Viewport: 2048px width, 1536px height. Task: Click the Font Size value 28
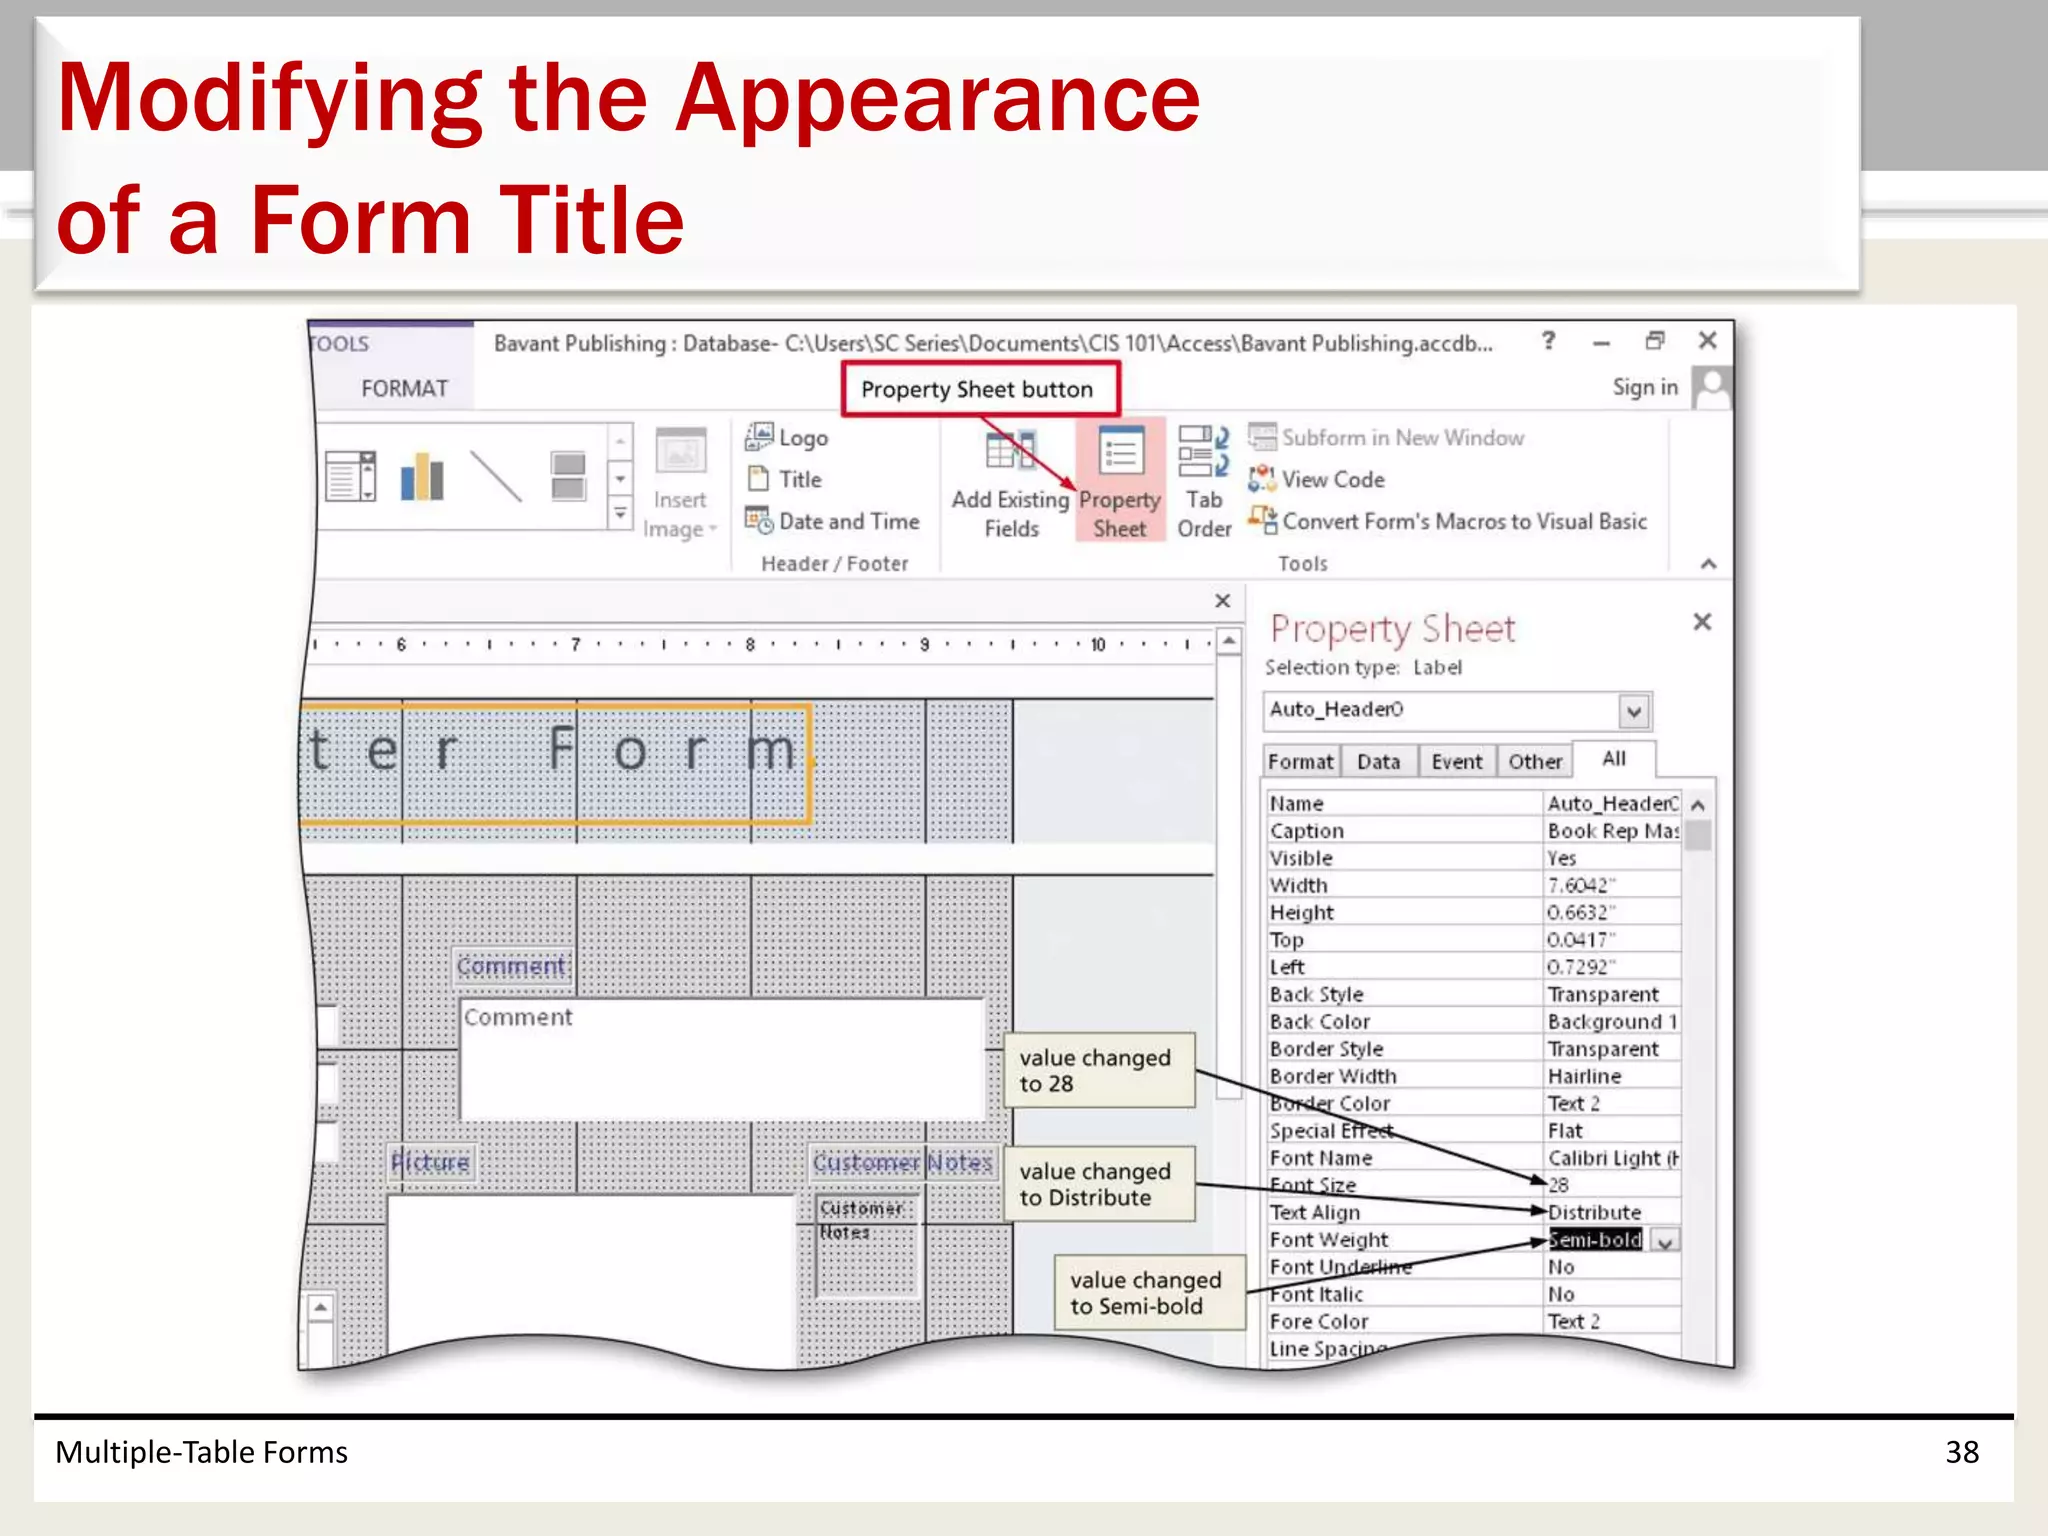click(x=1612, y=1185)
